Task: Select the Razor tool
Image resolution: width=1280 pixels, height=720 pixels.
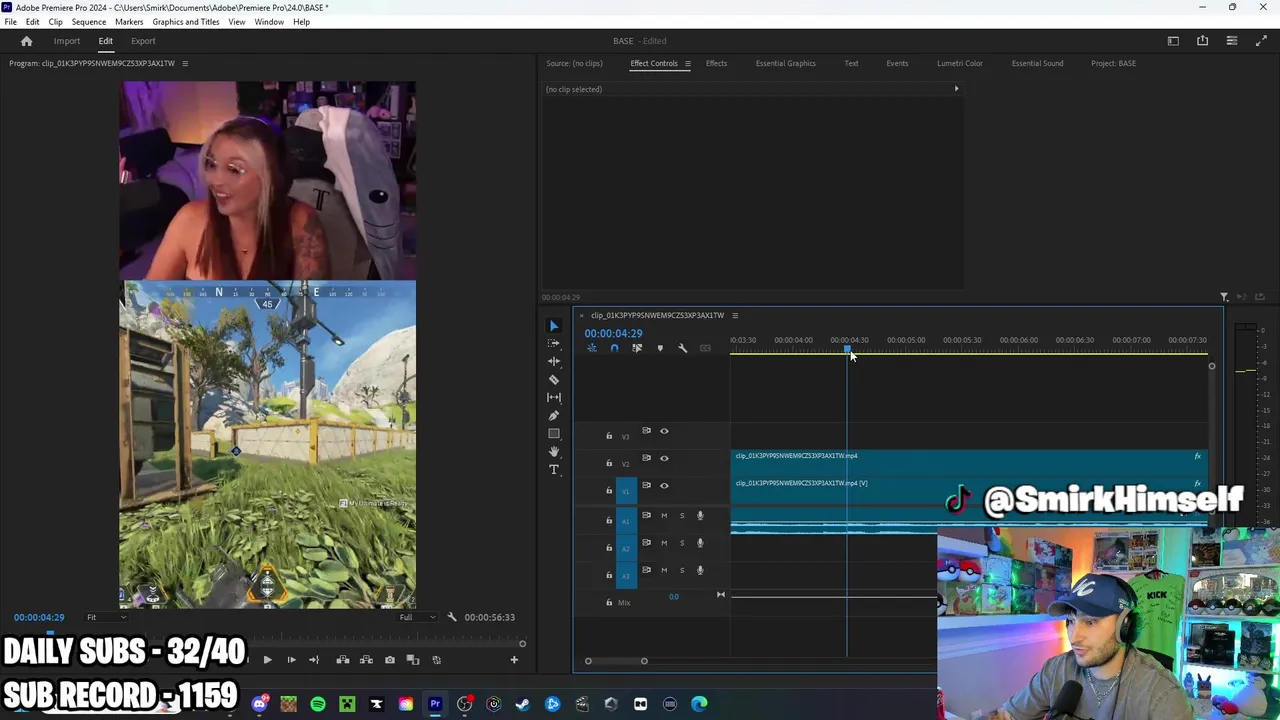Action: (554, 379)
